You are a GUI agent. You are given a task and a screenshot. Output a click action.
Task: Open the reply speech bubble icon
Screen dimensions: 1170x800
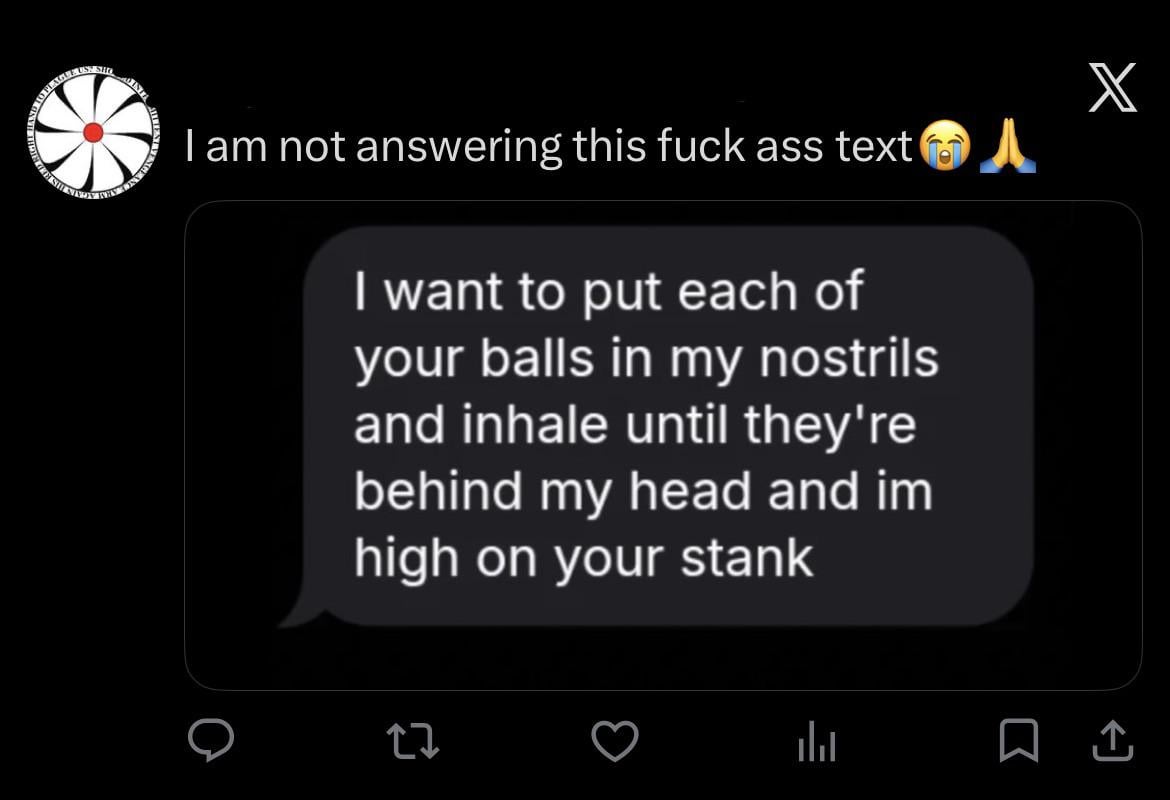tap(210, 740)
